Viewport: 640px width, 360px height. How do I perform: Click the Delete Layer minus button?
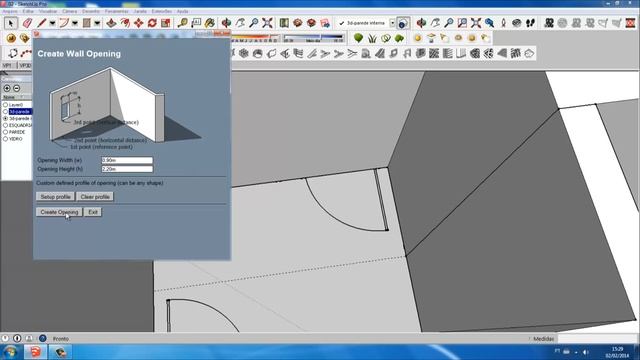(16, 88)
